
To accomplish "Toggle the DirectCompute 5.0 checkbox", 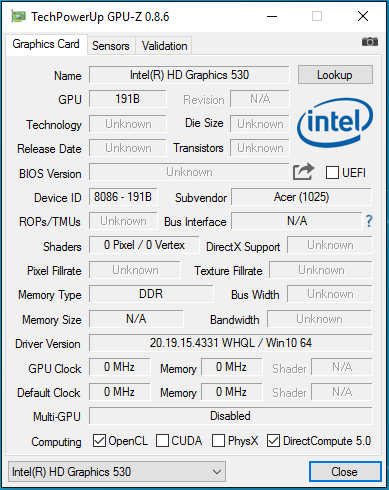I will 273,441.
